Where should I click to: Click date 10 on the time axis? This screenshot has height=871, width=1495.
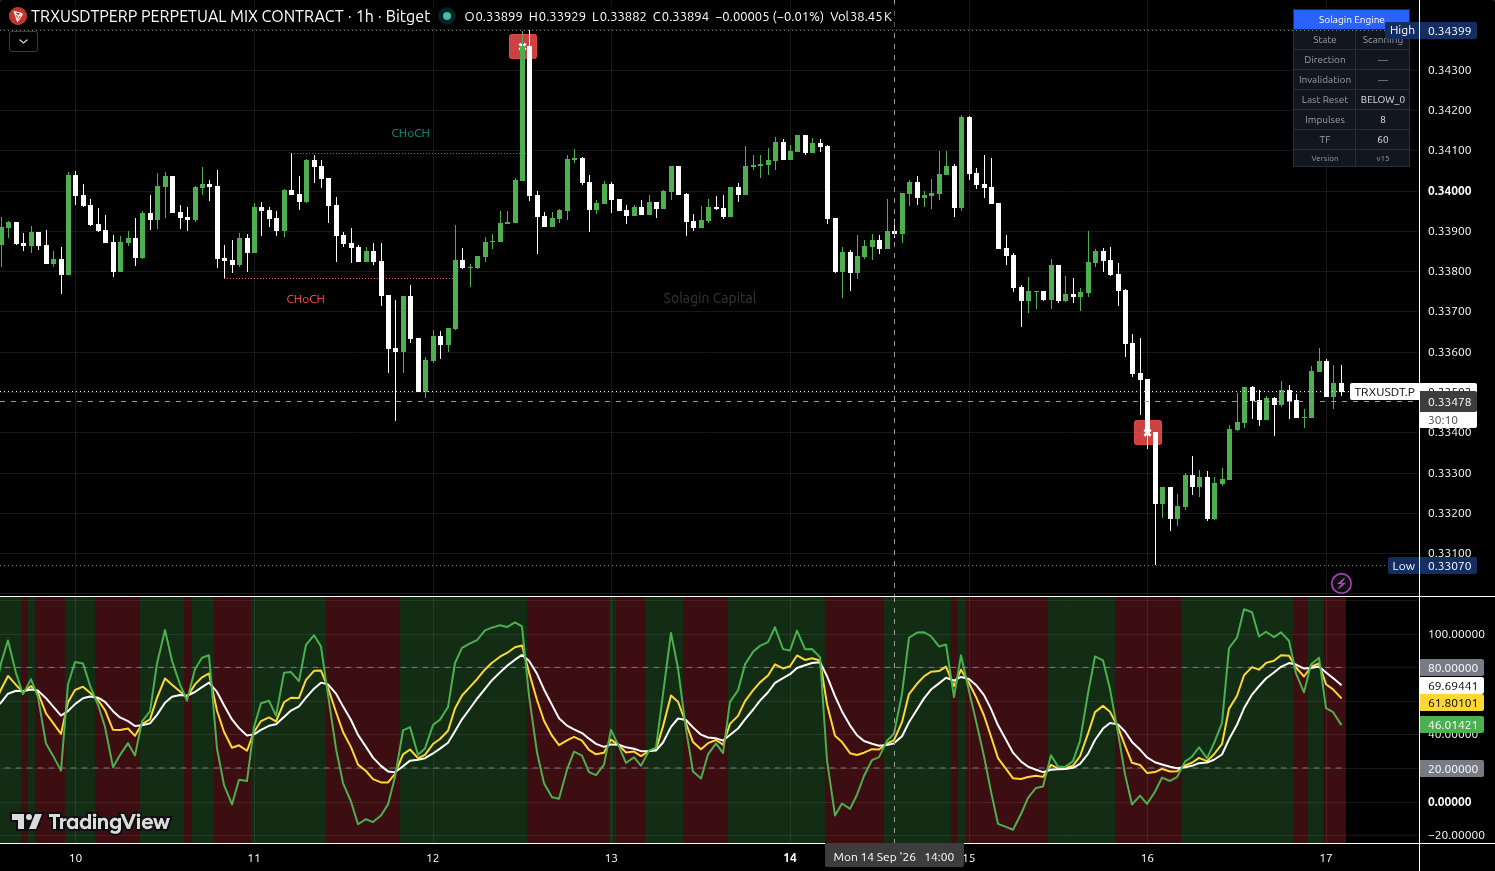click(75, 858)
